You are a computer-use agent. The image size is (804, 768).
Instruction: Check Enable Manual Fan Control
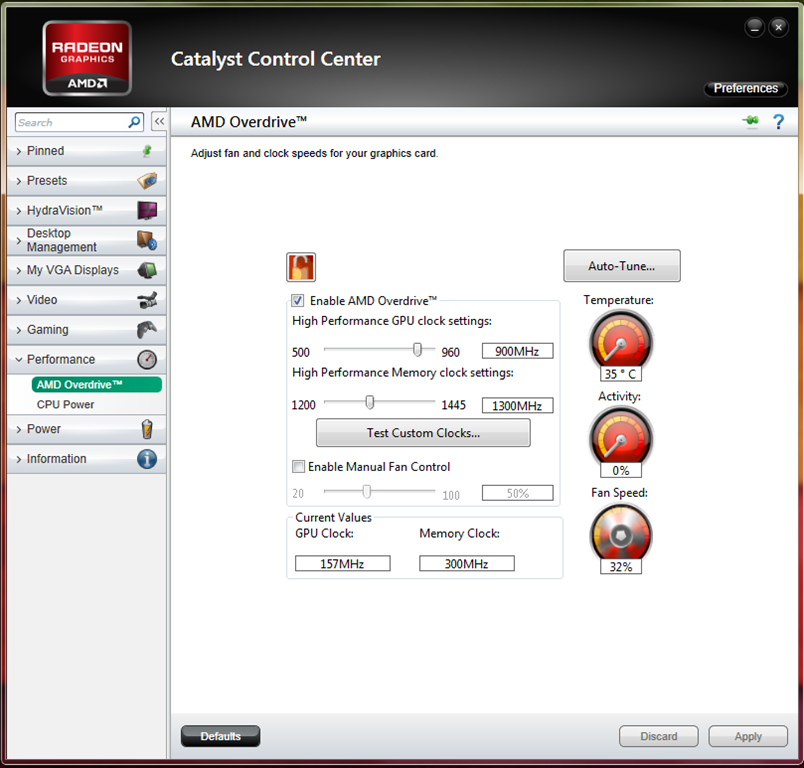click(298, 467)
